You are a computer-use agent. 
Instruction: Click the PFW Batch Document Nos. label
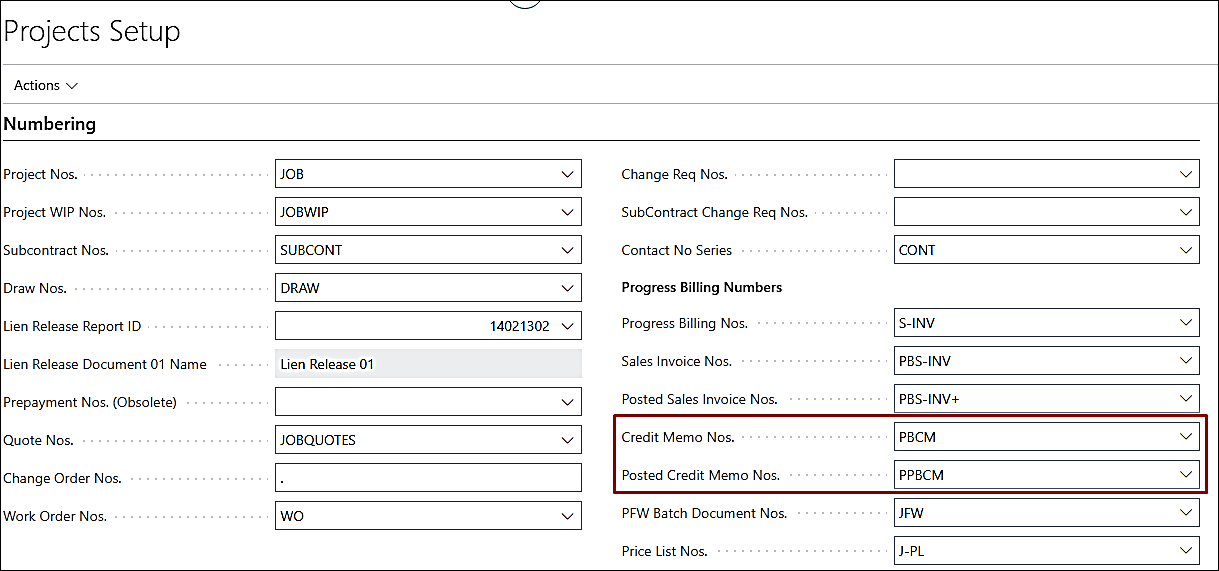point(704,513)
